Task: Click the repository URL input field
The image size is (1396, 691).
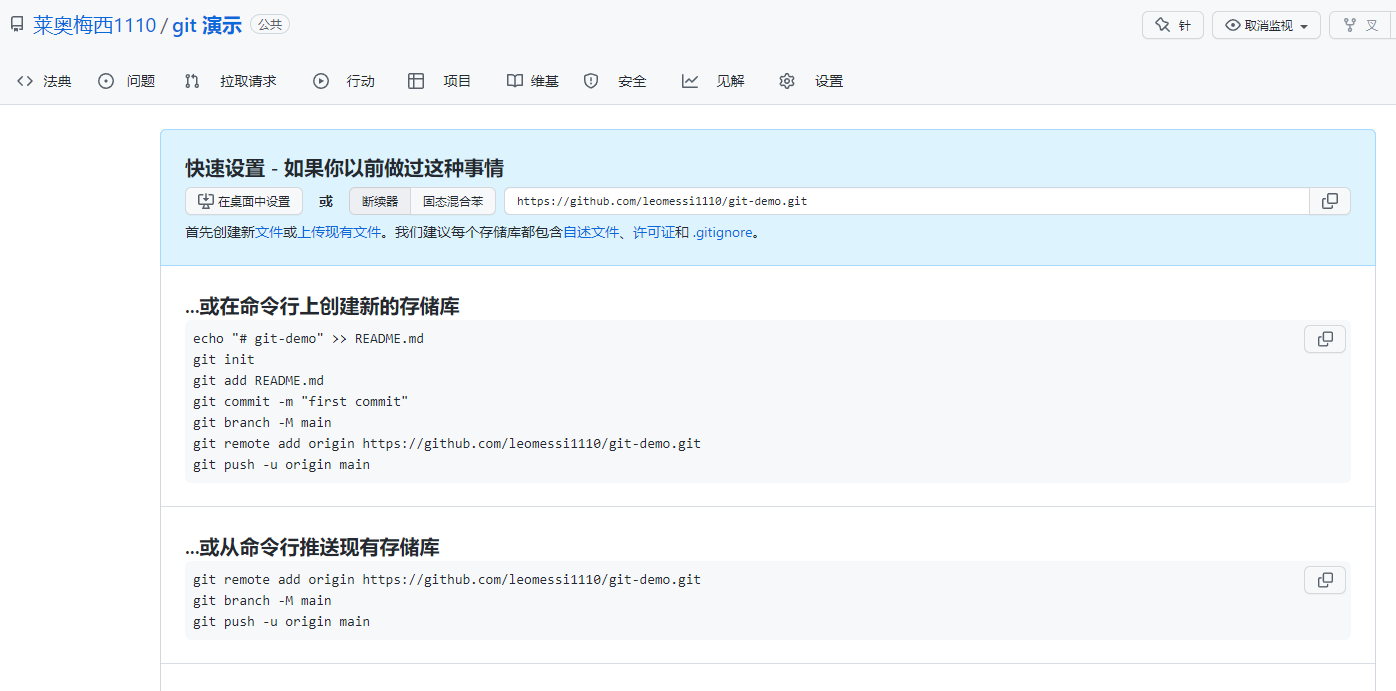Action: [907, 201]
